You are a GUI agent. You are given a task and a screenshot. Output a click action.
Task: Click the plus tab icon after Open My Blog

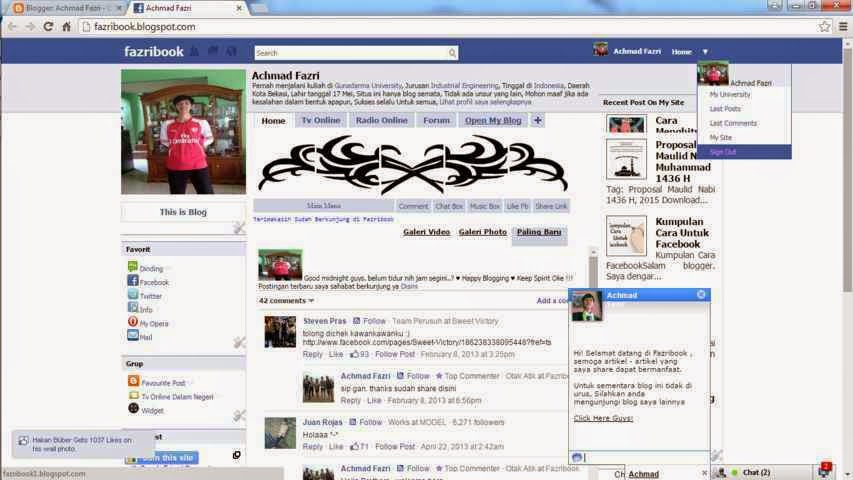tap(537, 120)
